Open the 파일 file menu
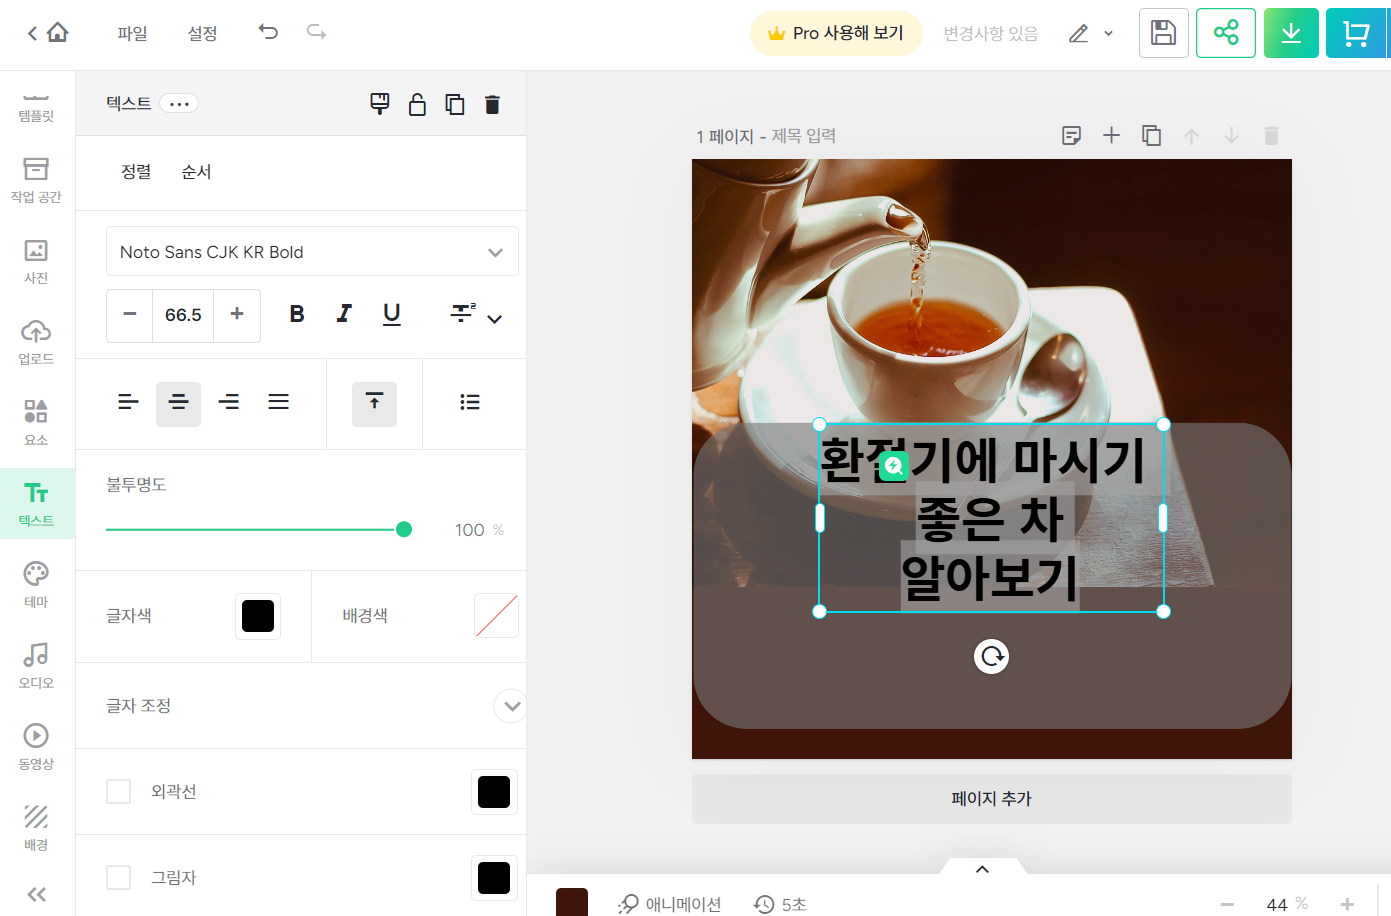Viewport: 1391px width, 916px height. [132, 32]
